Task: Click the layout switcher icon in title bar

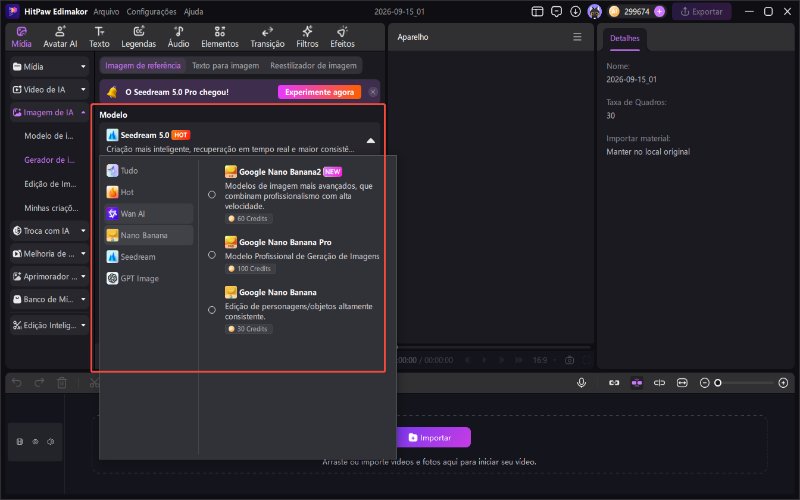Action: [537, 12]
